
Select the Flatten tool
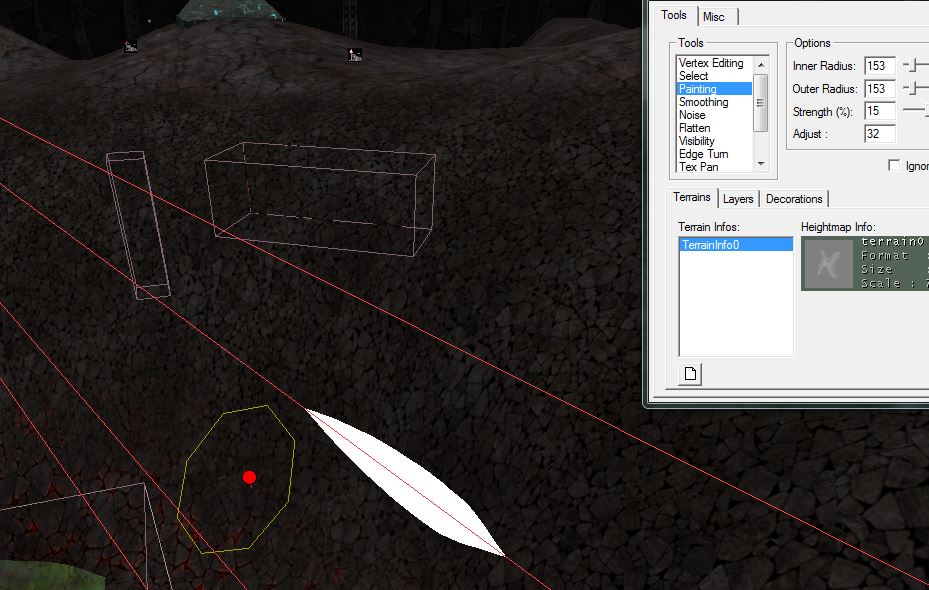(x=694, y=128)
